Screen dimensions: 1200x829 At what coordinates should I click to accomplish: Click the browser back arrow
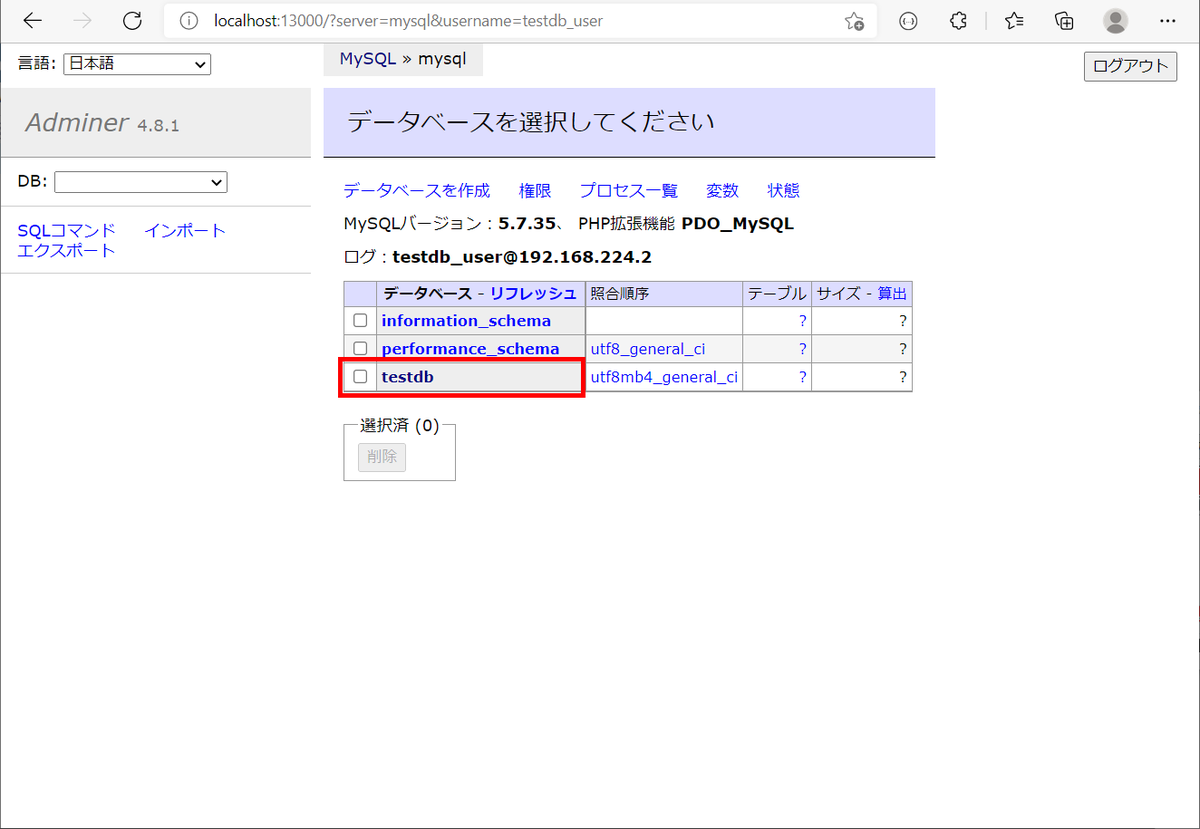(x=30, y=20)
